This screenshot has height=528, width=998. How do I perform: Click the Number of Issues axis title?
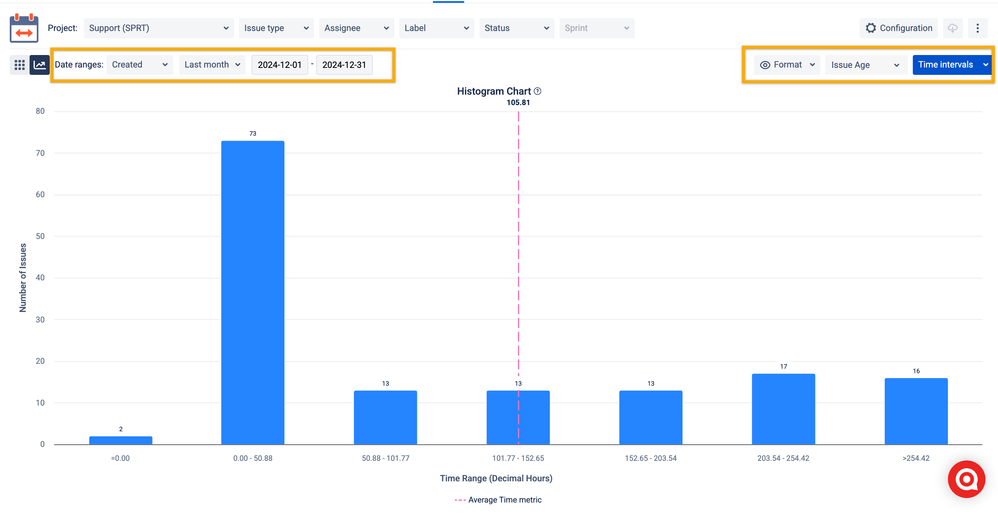click(23, 278)
